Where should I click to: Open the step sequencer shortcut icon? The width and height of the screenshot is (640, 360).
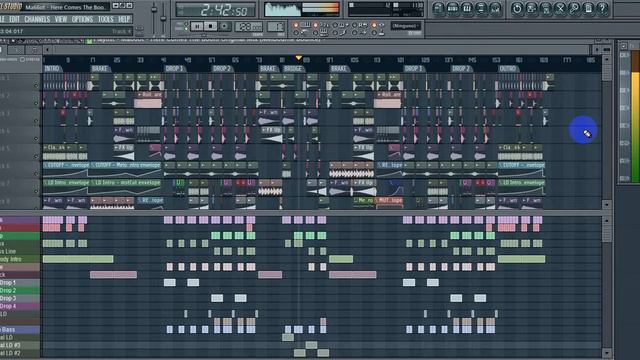[x=453, y=9]
